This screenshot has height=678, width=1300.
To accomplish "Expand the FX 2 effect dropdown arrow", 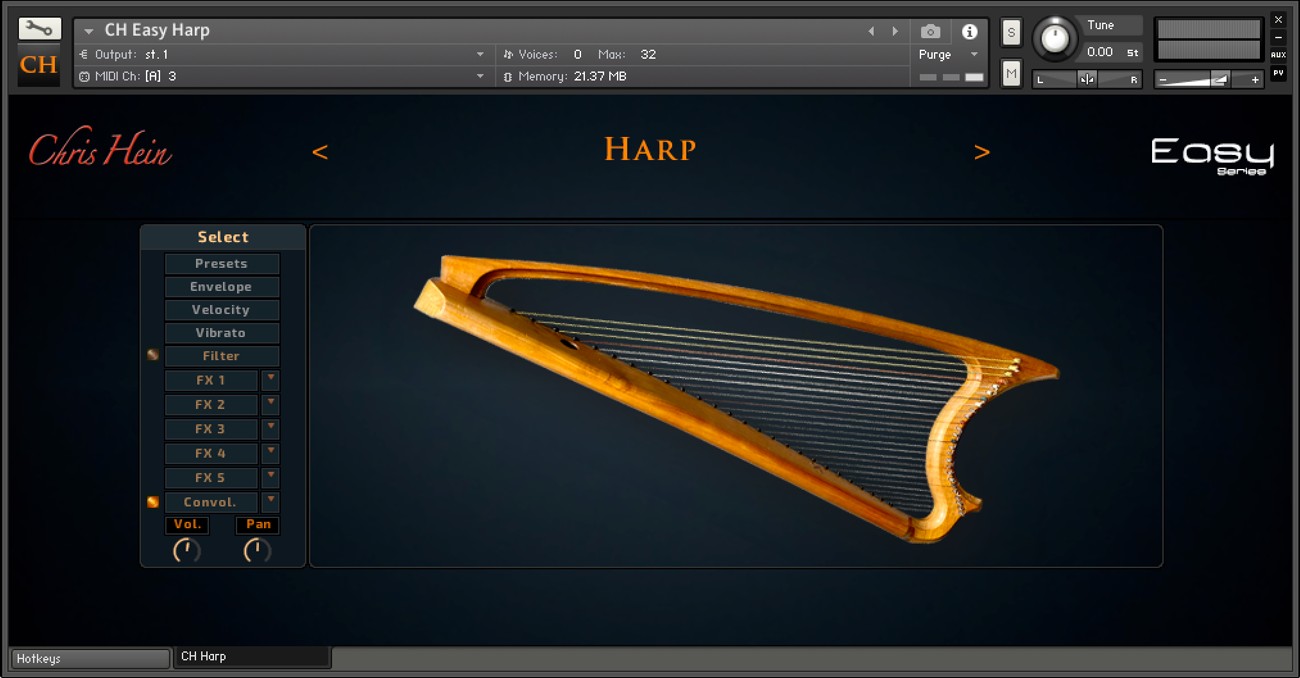I will [270, 405].
